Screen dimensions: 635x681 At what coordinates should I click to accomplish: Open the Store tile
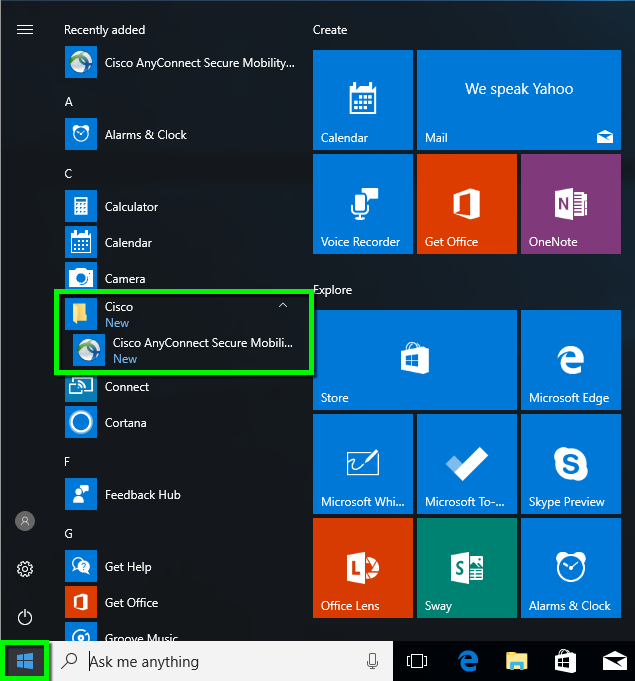[x=415, y=360]
